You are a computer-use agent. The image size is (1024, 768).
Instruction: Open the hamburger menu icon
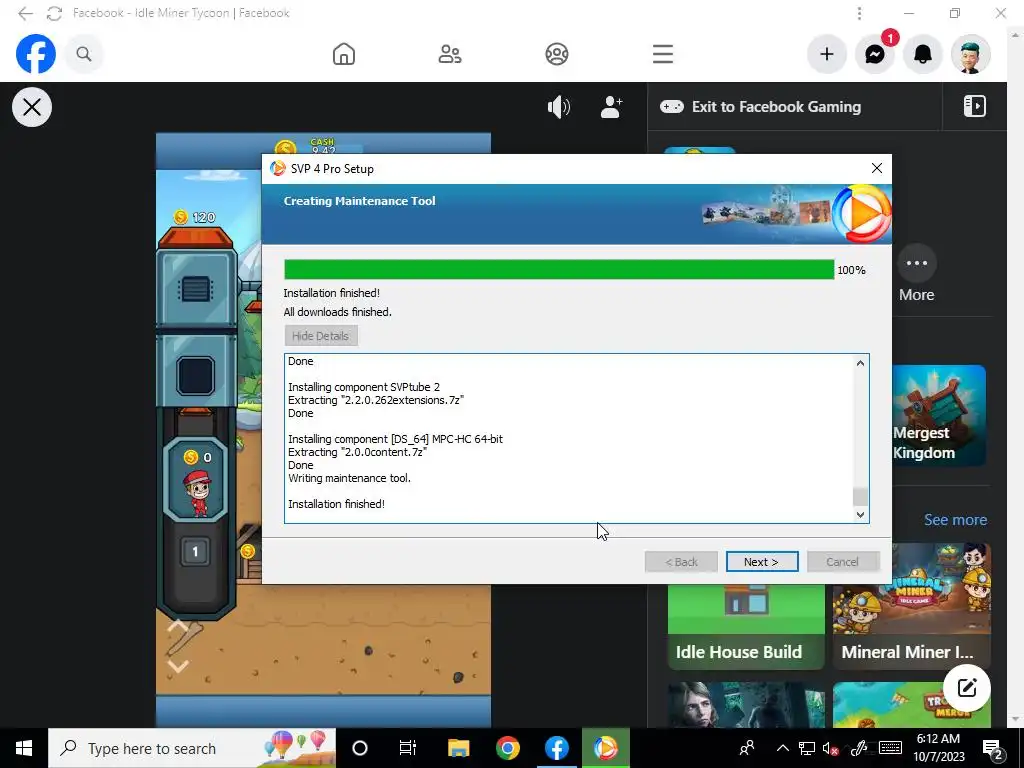coord(663,54)
